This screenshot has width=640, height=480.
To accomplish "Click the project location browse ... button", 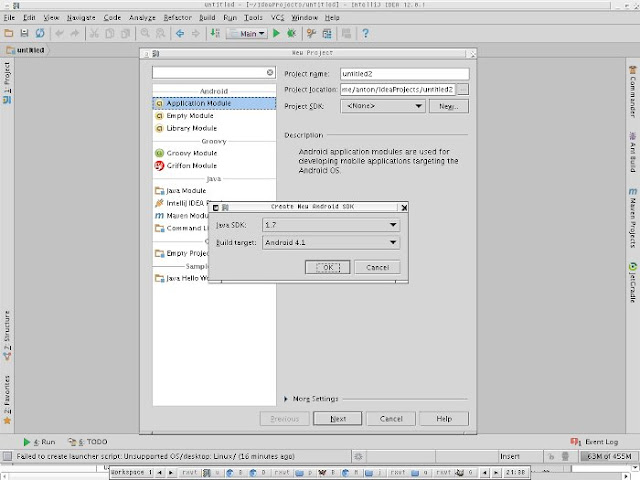I will point(462,89).
